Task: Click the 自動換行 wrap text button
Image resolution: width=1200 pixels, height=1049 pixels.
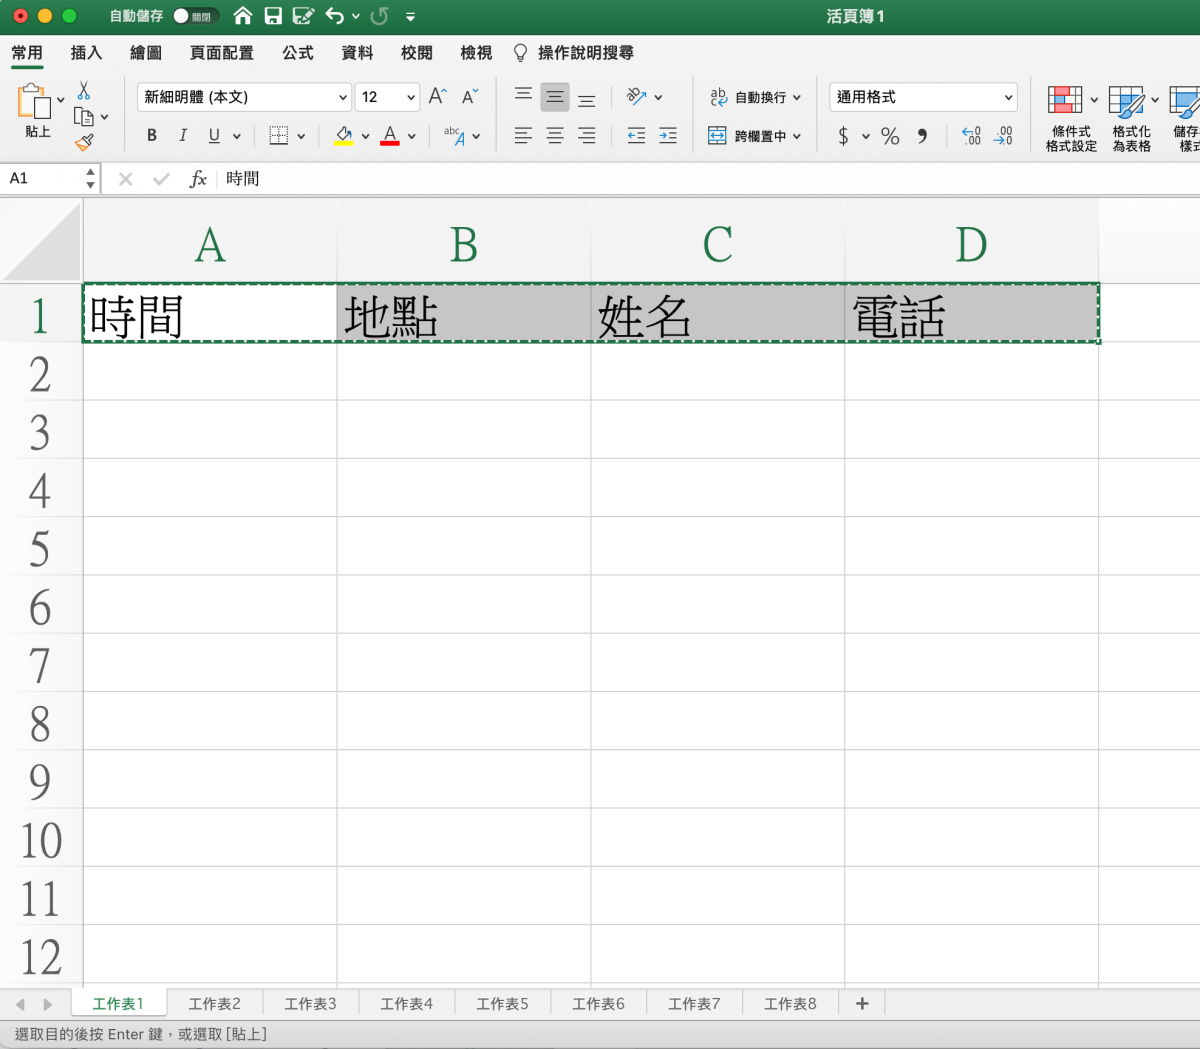Action: (754, 97)
